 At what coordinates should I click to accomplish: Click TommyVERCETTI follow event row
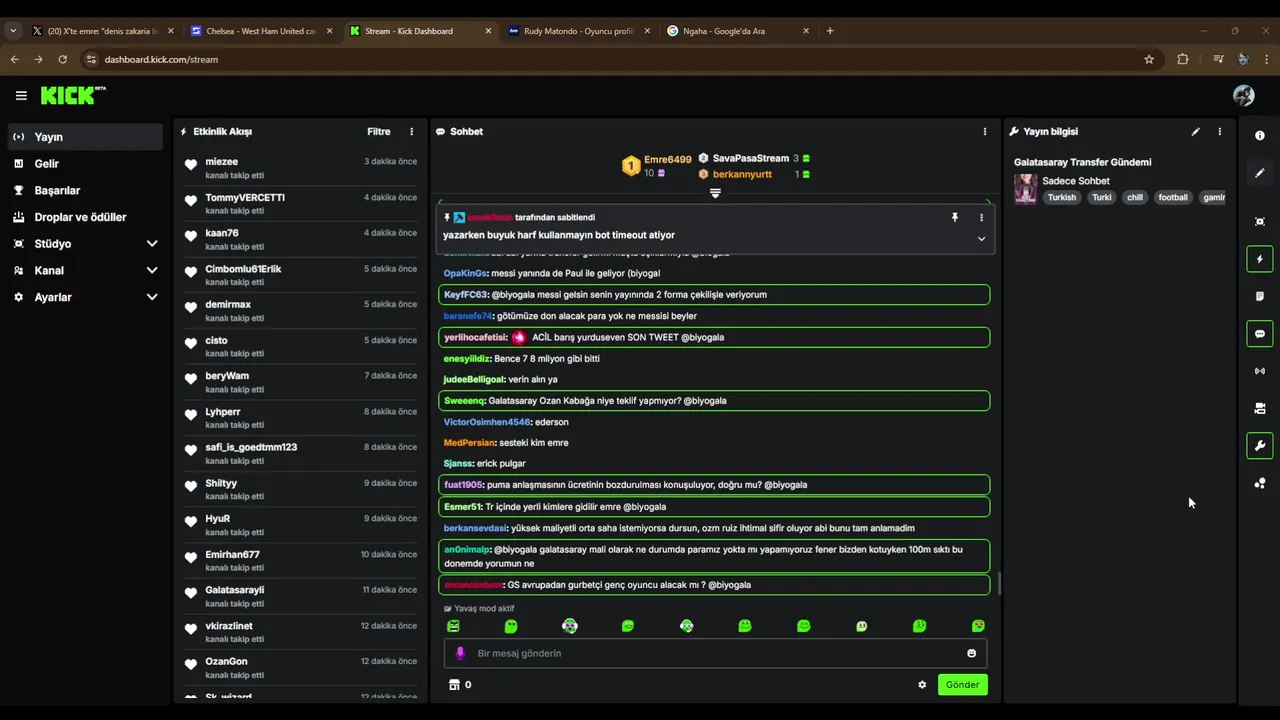(300, 204)
